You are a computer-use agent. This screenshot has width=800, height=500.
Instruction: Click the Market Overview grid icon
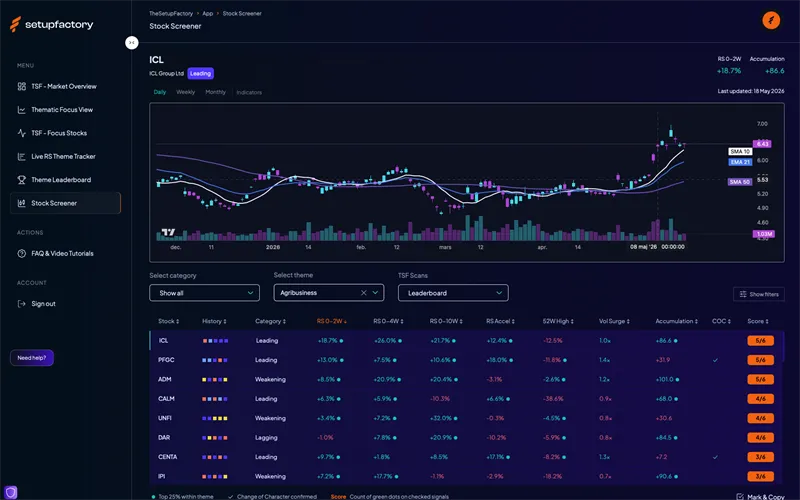(x=21, y=86)
